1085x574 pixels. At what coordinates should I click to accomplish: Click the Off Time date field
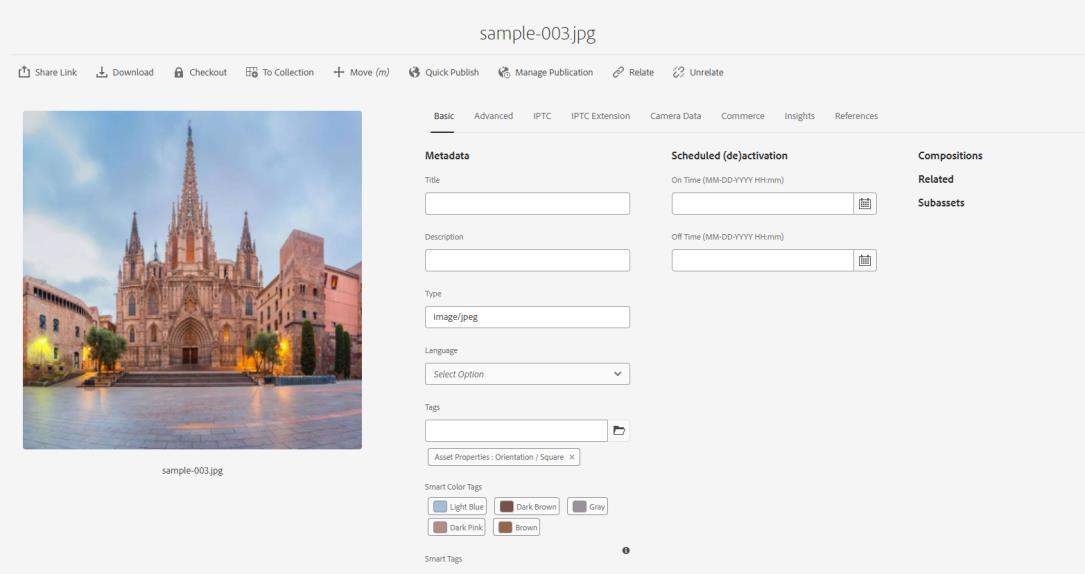pos(763,260)
